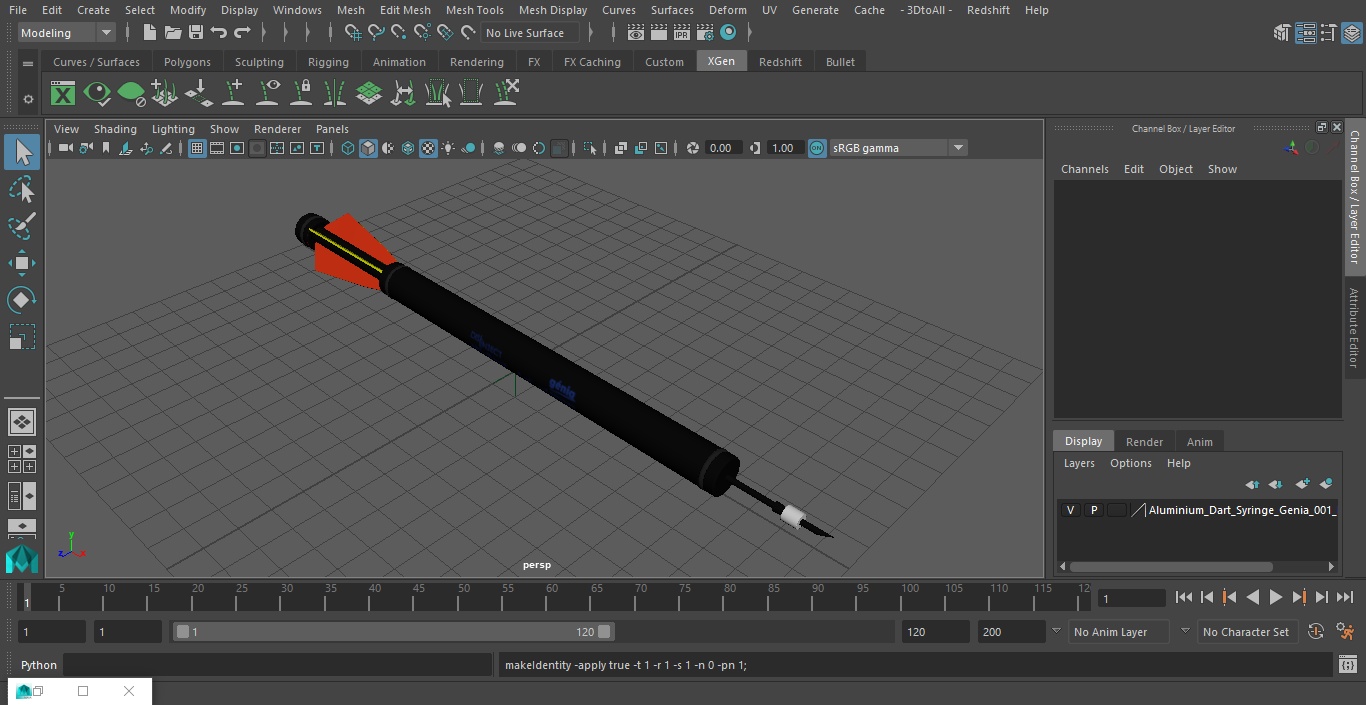Image resolution: width=1366 pixels, height=705 pixels.
Task: Click the playback range slider bar
Action: pyautogui.click(x=393, y=632)
